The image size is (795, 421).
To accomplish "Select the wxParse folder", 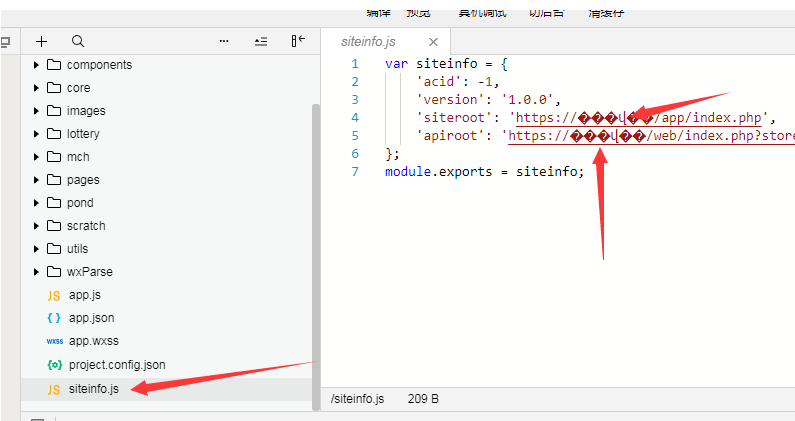I will (x=87, y=272).
